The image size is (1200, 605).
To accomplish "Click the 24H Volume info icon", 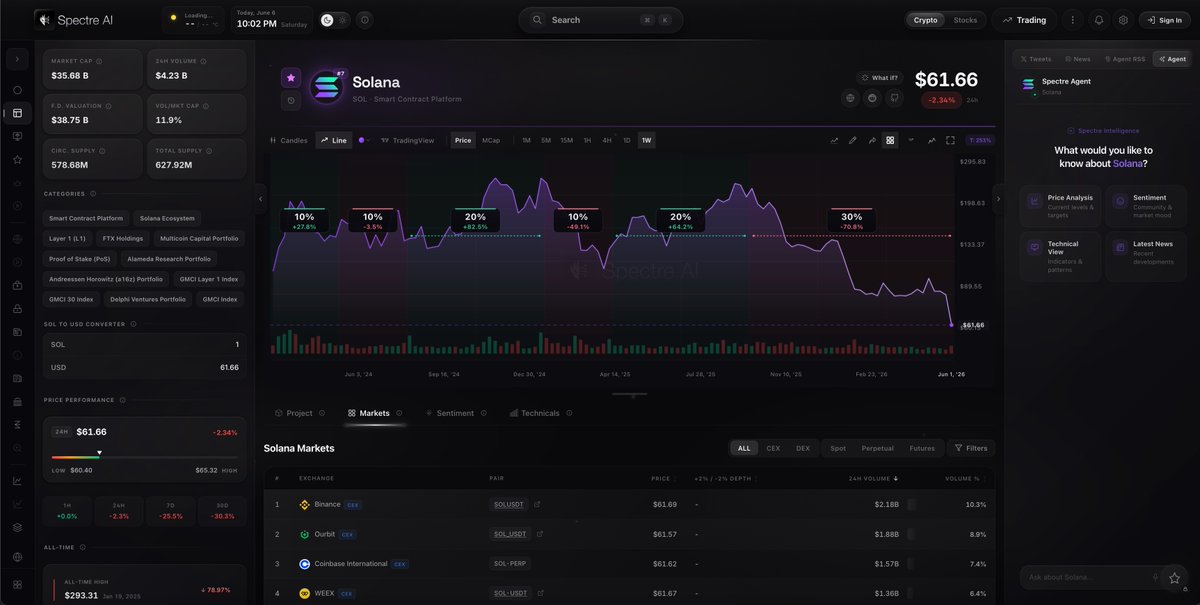I will [x=201, y=61].
